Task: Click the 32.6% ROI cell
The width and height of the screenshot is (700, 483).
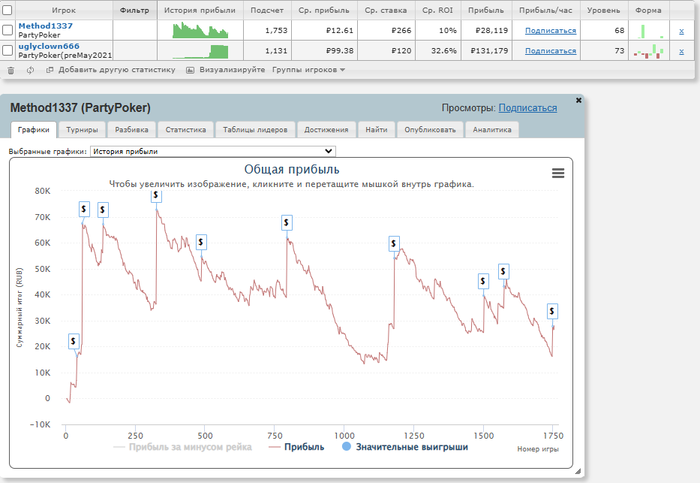Action: pyautogui.click(x=438, y=51)
